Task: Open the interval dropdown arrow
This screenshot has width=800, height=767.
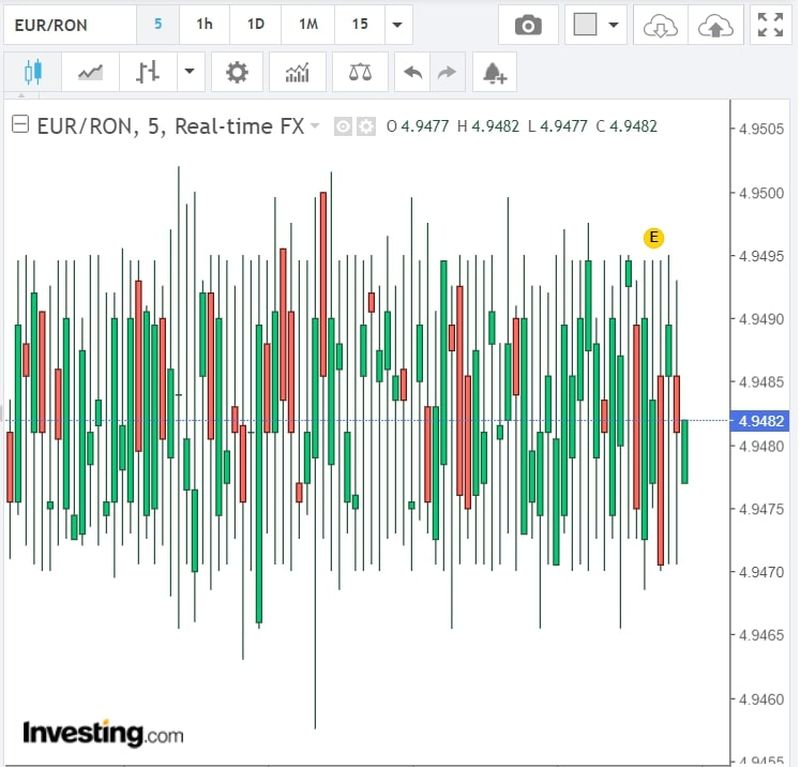Action: (x=398, y=24)
